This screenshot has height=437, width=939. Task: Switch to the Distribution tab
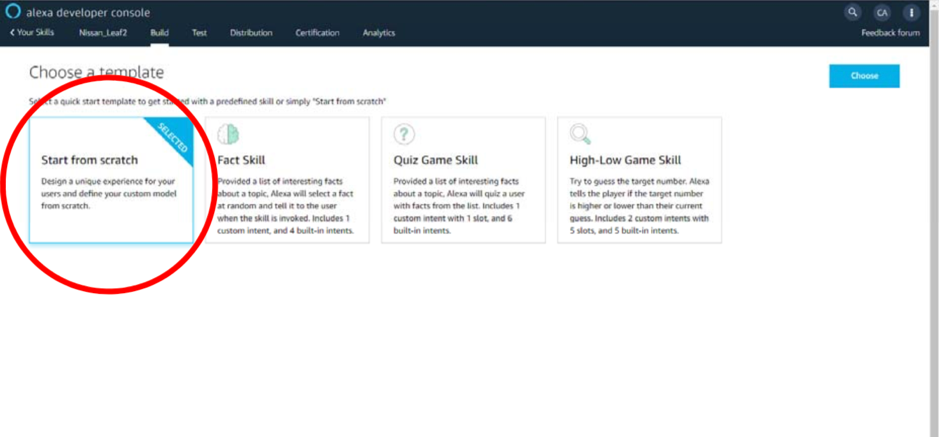click(251, 33)
